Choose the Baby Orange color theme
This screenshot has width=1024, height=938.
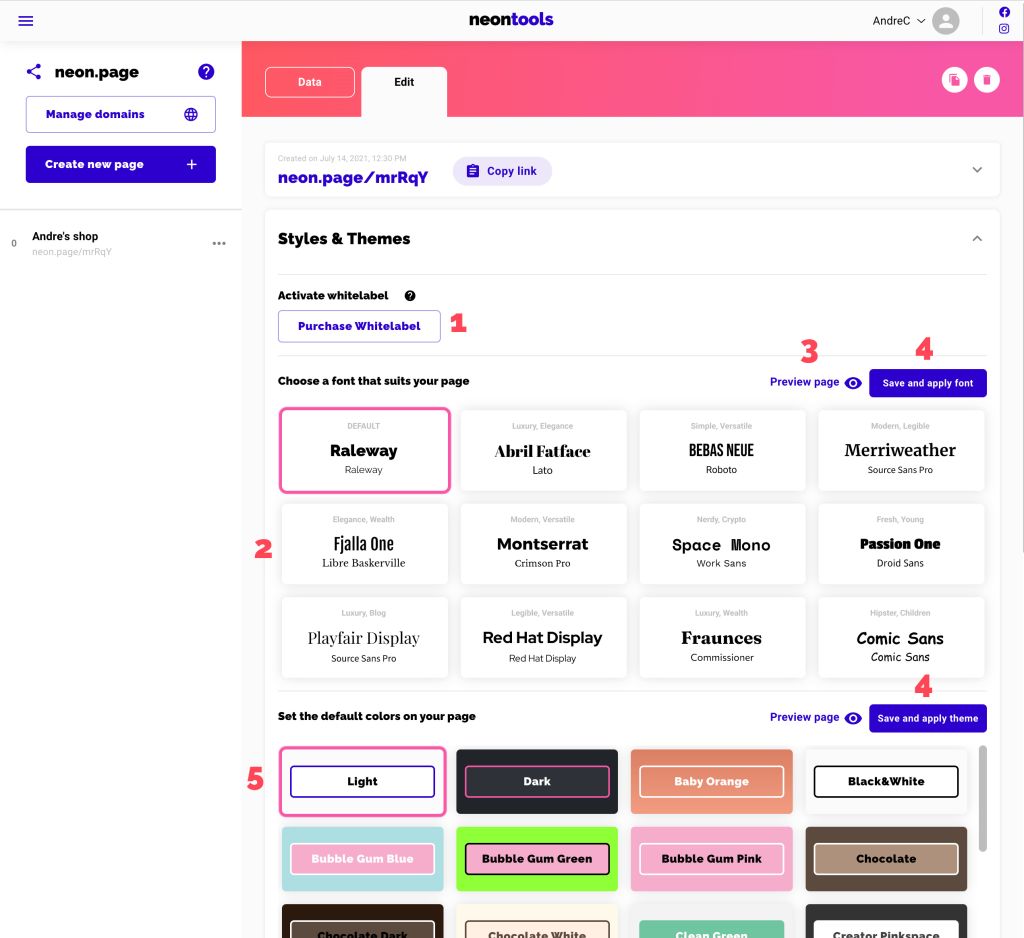pyautogui.click(x=711, y=781)
